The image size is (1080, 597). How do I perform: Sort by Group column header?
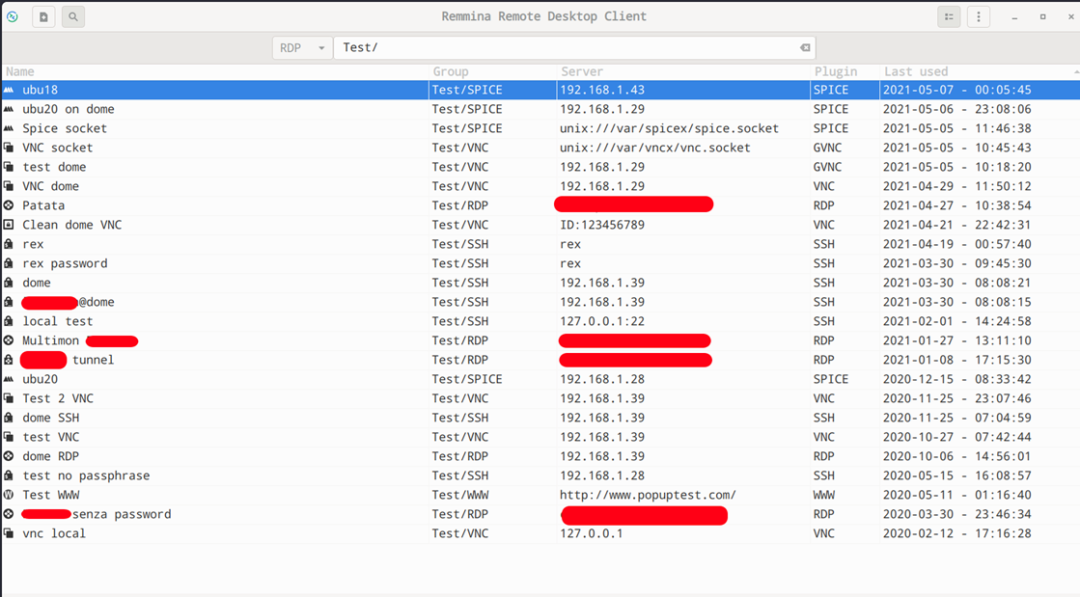[450, 72]
